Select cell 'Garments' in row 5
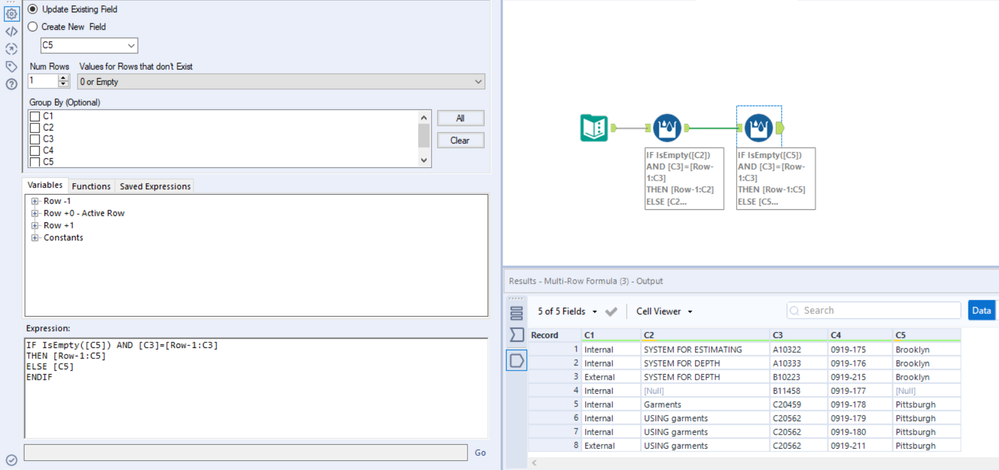Image resolution: width=999 pixels, height=470 pixels. [x=705, y=404]
